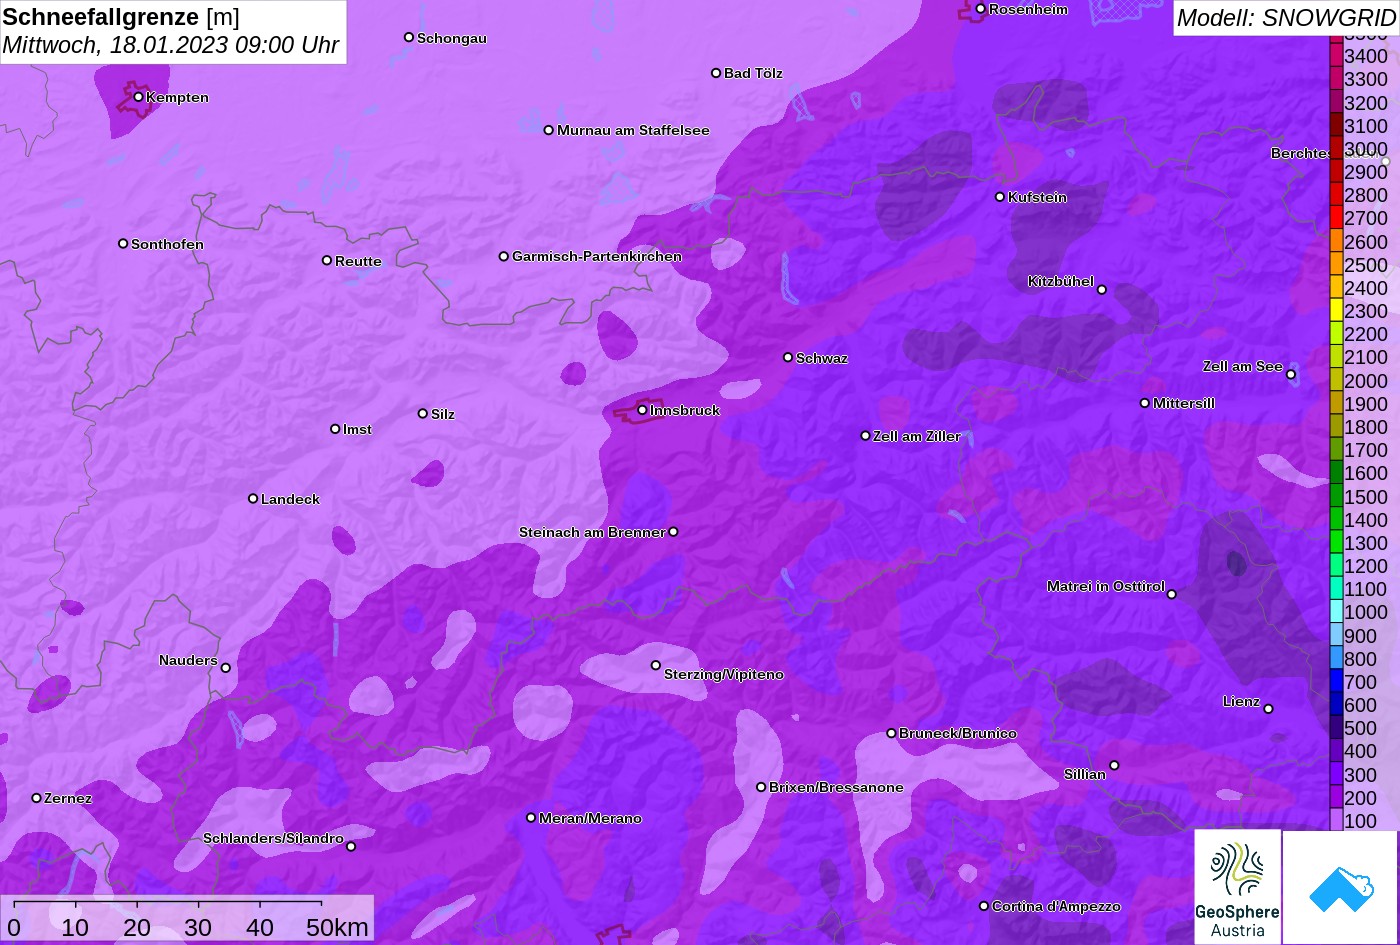Click the Bruneck/Brunico label
The height and width of the screenshot is (945, 1400).
tap(958, 733)
